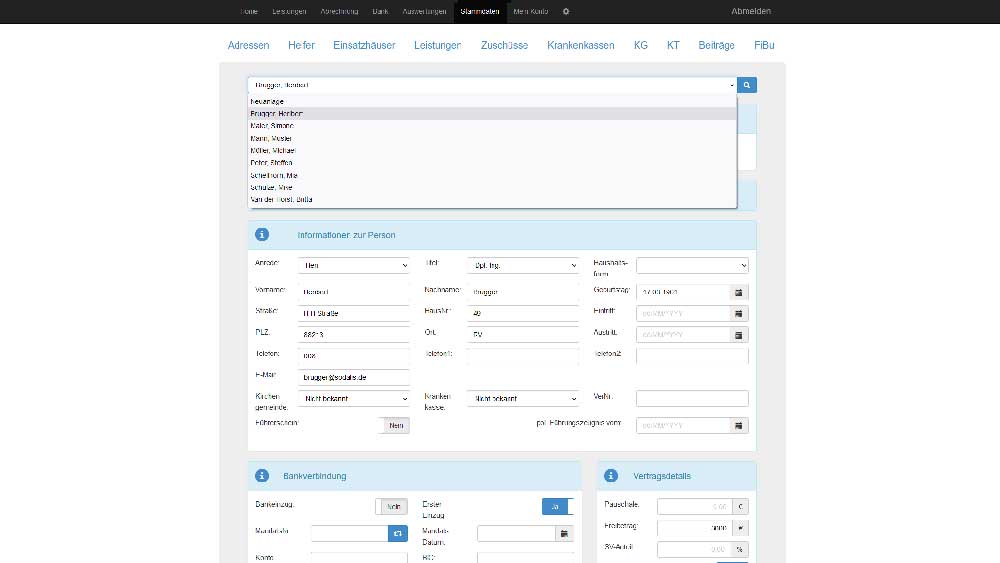This screenshot has height=563, width=1000.
Task: Select 'Möller, Michael' from the list
Action: point(492,150)
